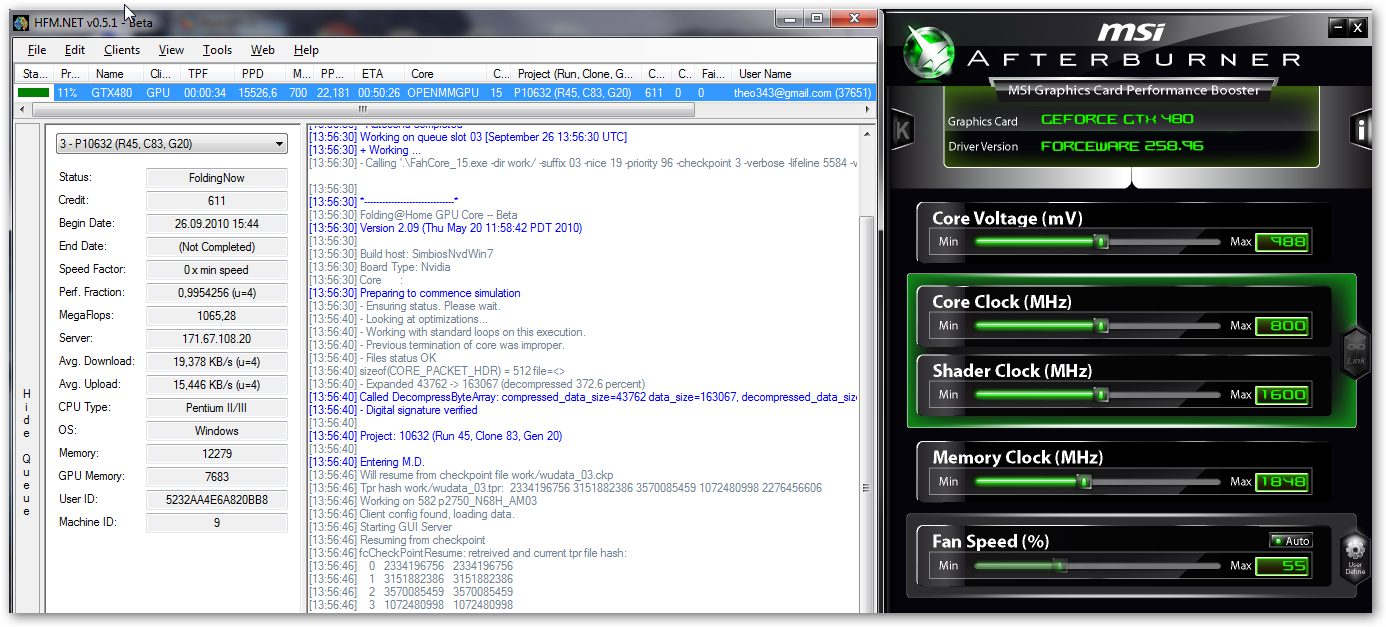Open the Tools menu in HFM.NET
Screen dimensions: 1386x627
[x=217, y=50]
